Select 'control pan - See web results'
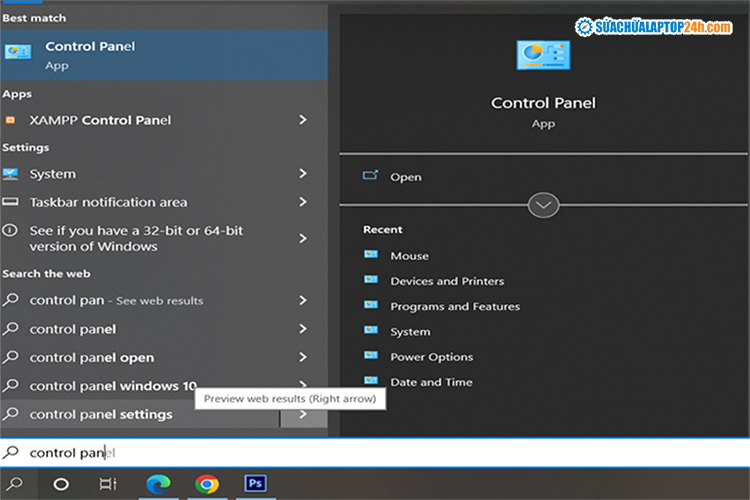Screen dimensions: 750x500 (x=116, y=300)
